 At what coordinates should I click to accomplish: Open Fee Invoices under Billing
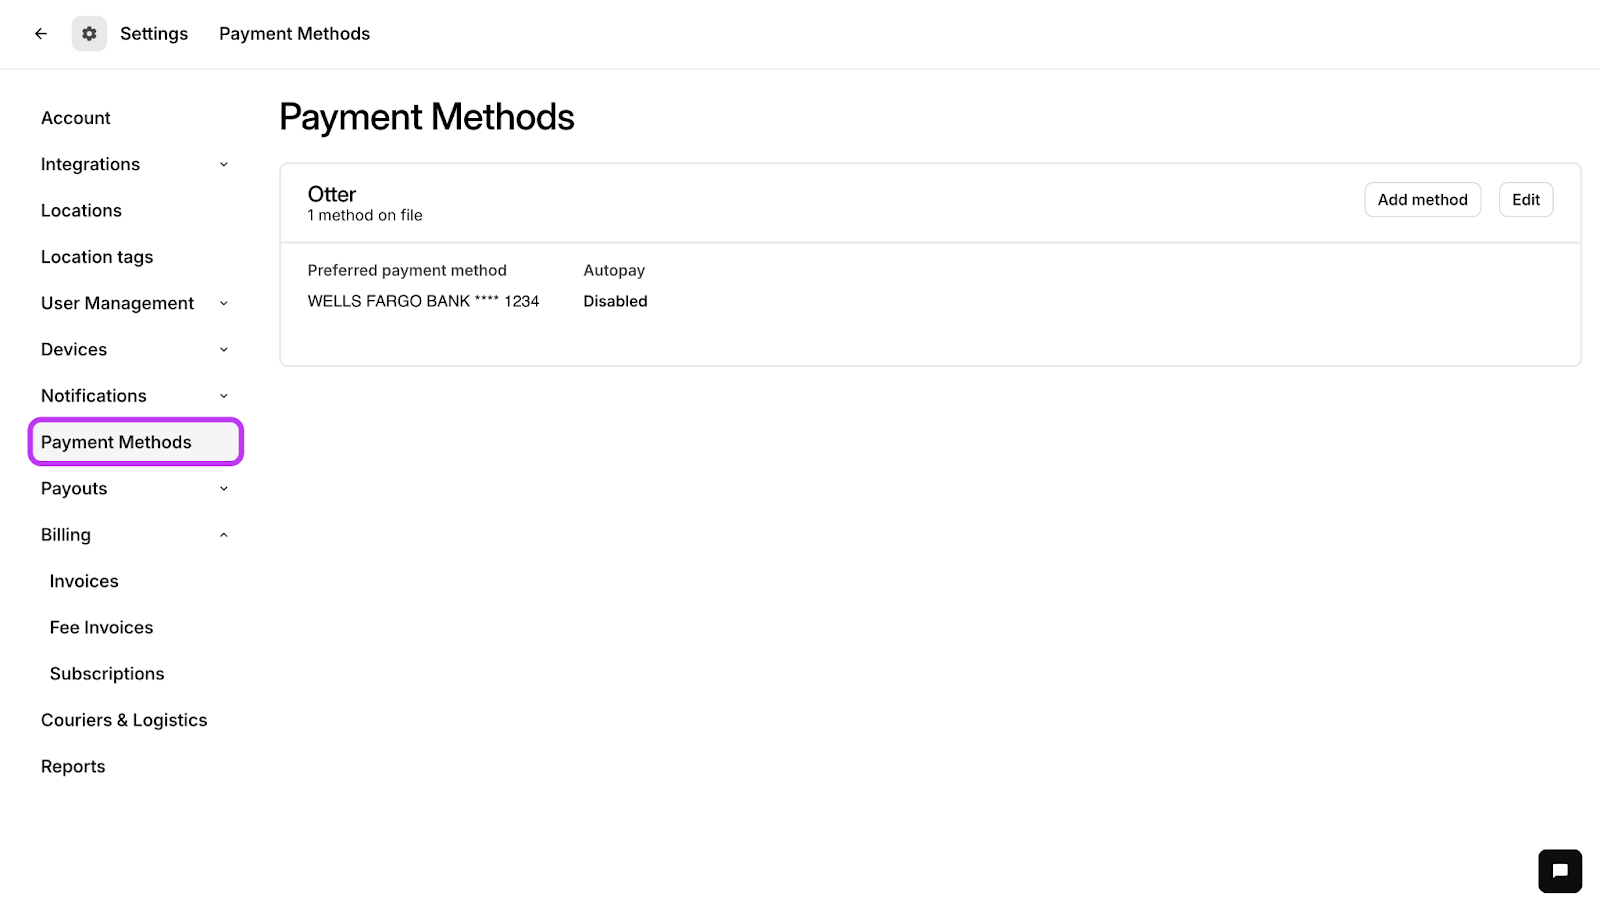[x=101, y=628]
